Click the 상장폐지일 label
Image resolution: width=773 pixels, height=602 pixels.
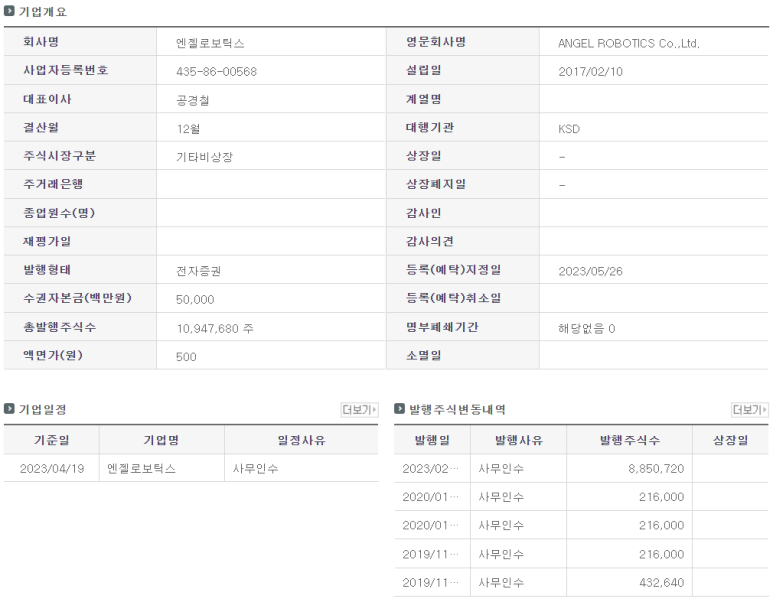pyautogui.click(x=436, y=184)
